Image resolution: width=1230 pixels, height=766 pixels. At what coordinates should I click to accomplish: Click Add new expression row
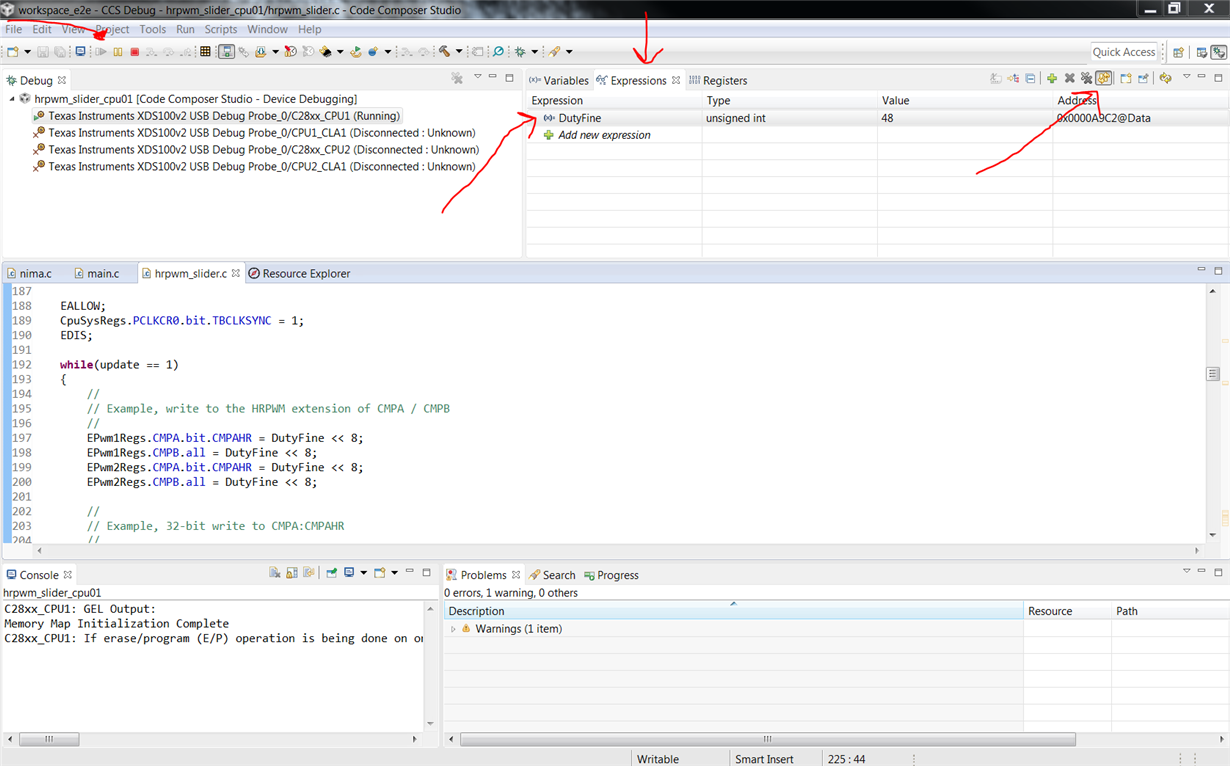click(604, 135)
